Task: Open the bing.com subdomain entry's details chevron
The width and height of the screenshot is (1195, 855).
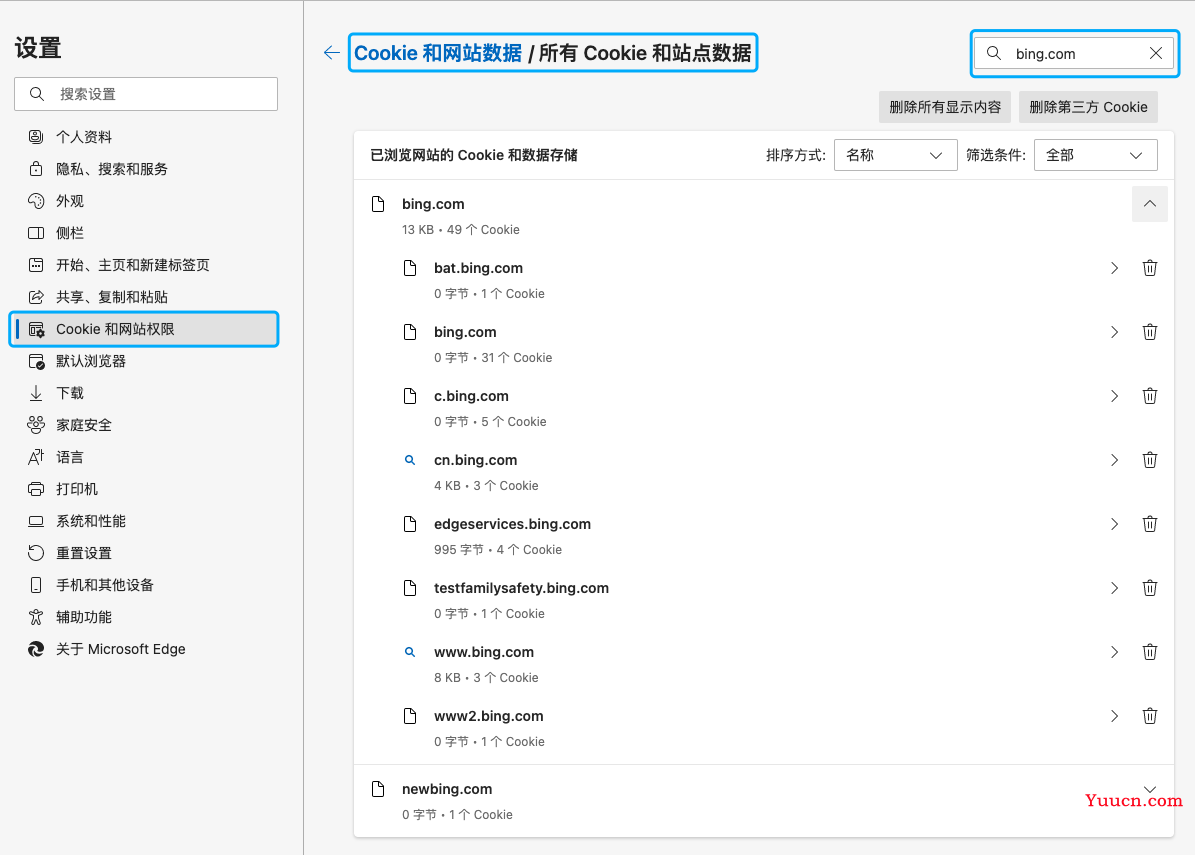Action: pos(1114,332)
